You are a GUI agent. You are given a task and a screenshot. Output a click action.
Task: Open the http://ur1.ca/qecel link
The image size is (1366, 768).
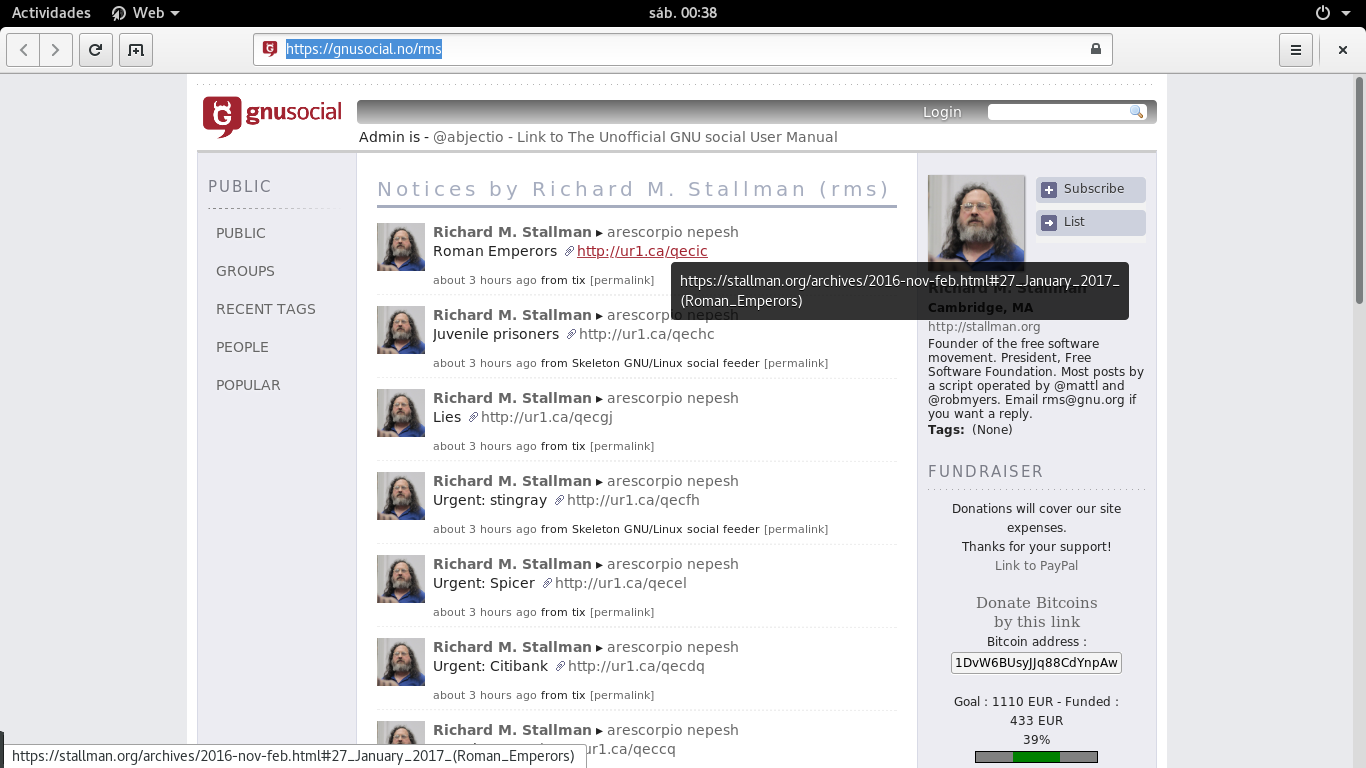coord(621,583)
